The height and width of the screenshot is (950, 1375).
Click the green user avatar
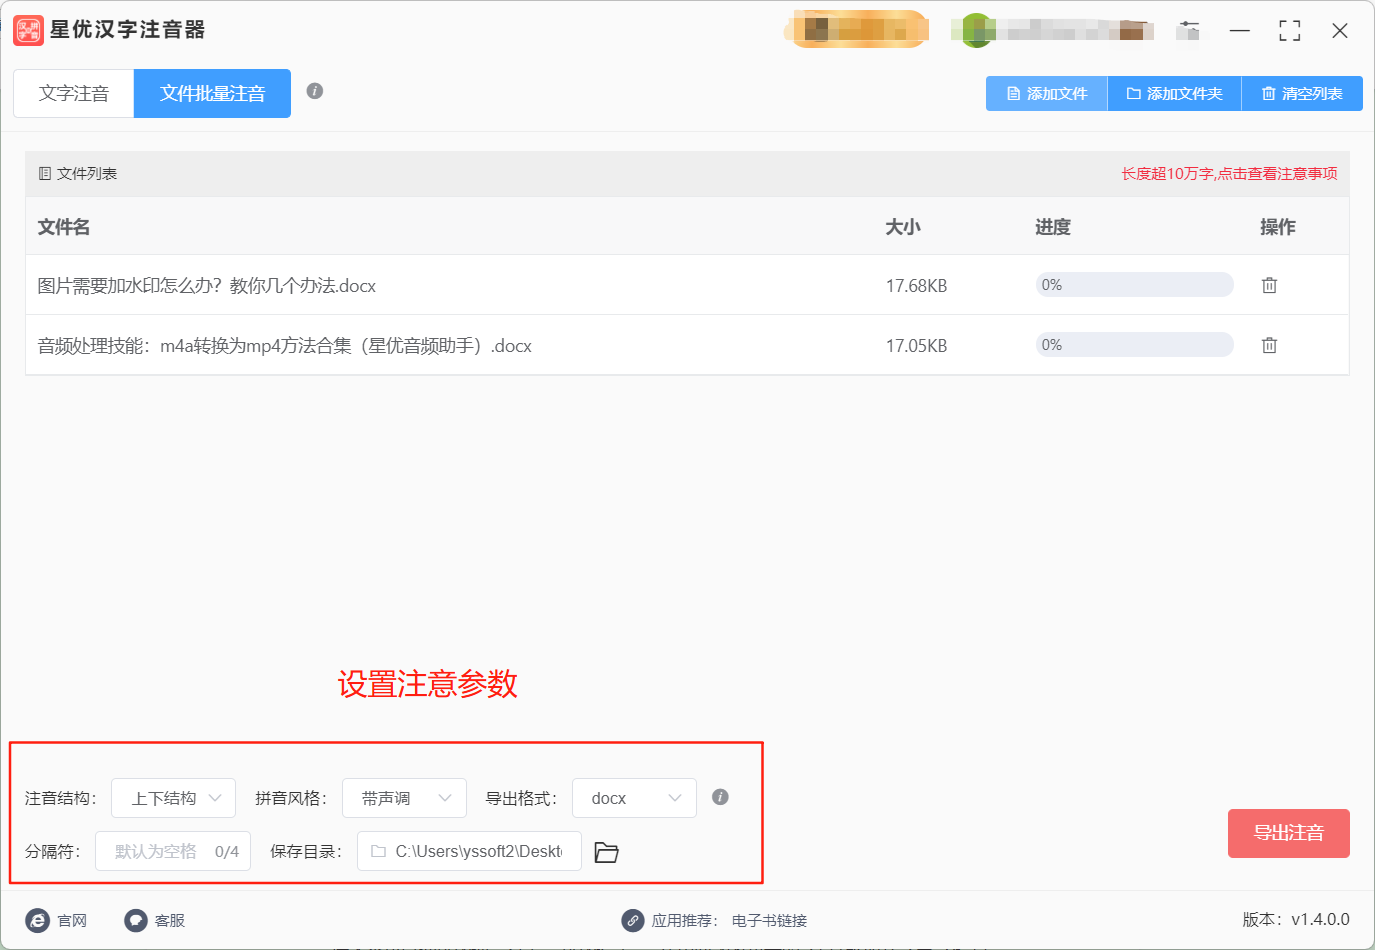977,30
